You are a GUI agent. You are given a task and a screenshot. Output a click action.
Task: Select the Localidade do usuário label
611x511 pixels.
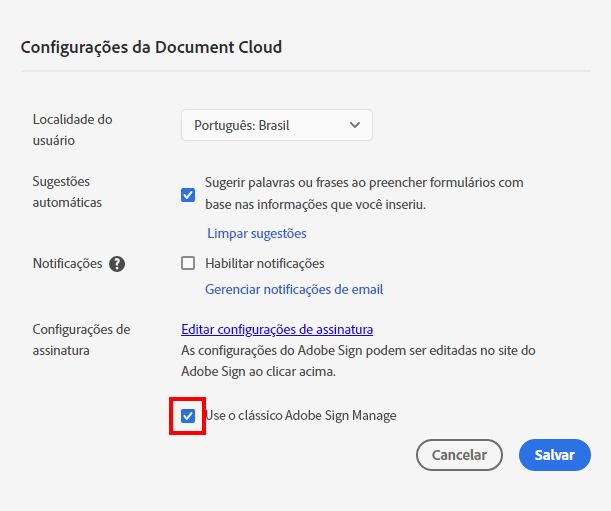pos(72,130)
